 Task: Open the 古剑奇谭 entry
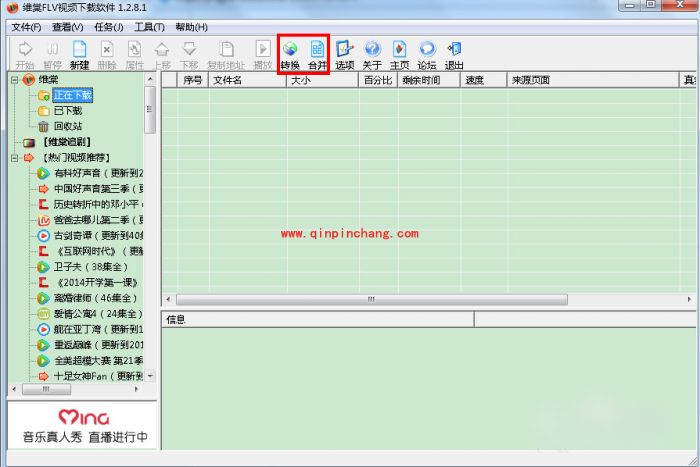point(98,236)
